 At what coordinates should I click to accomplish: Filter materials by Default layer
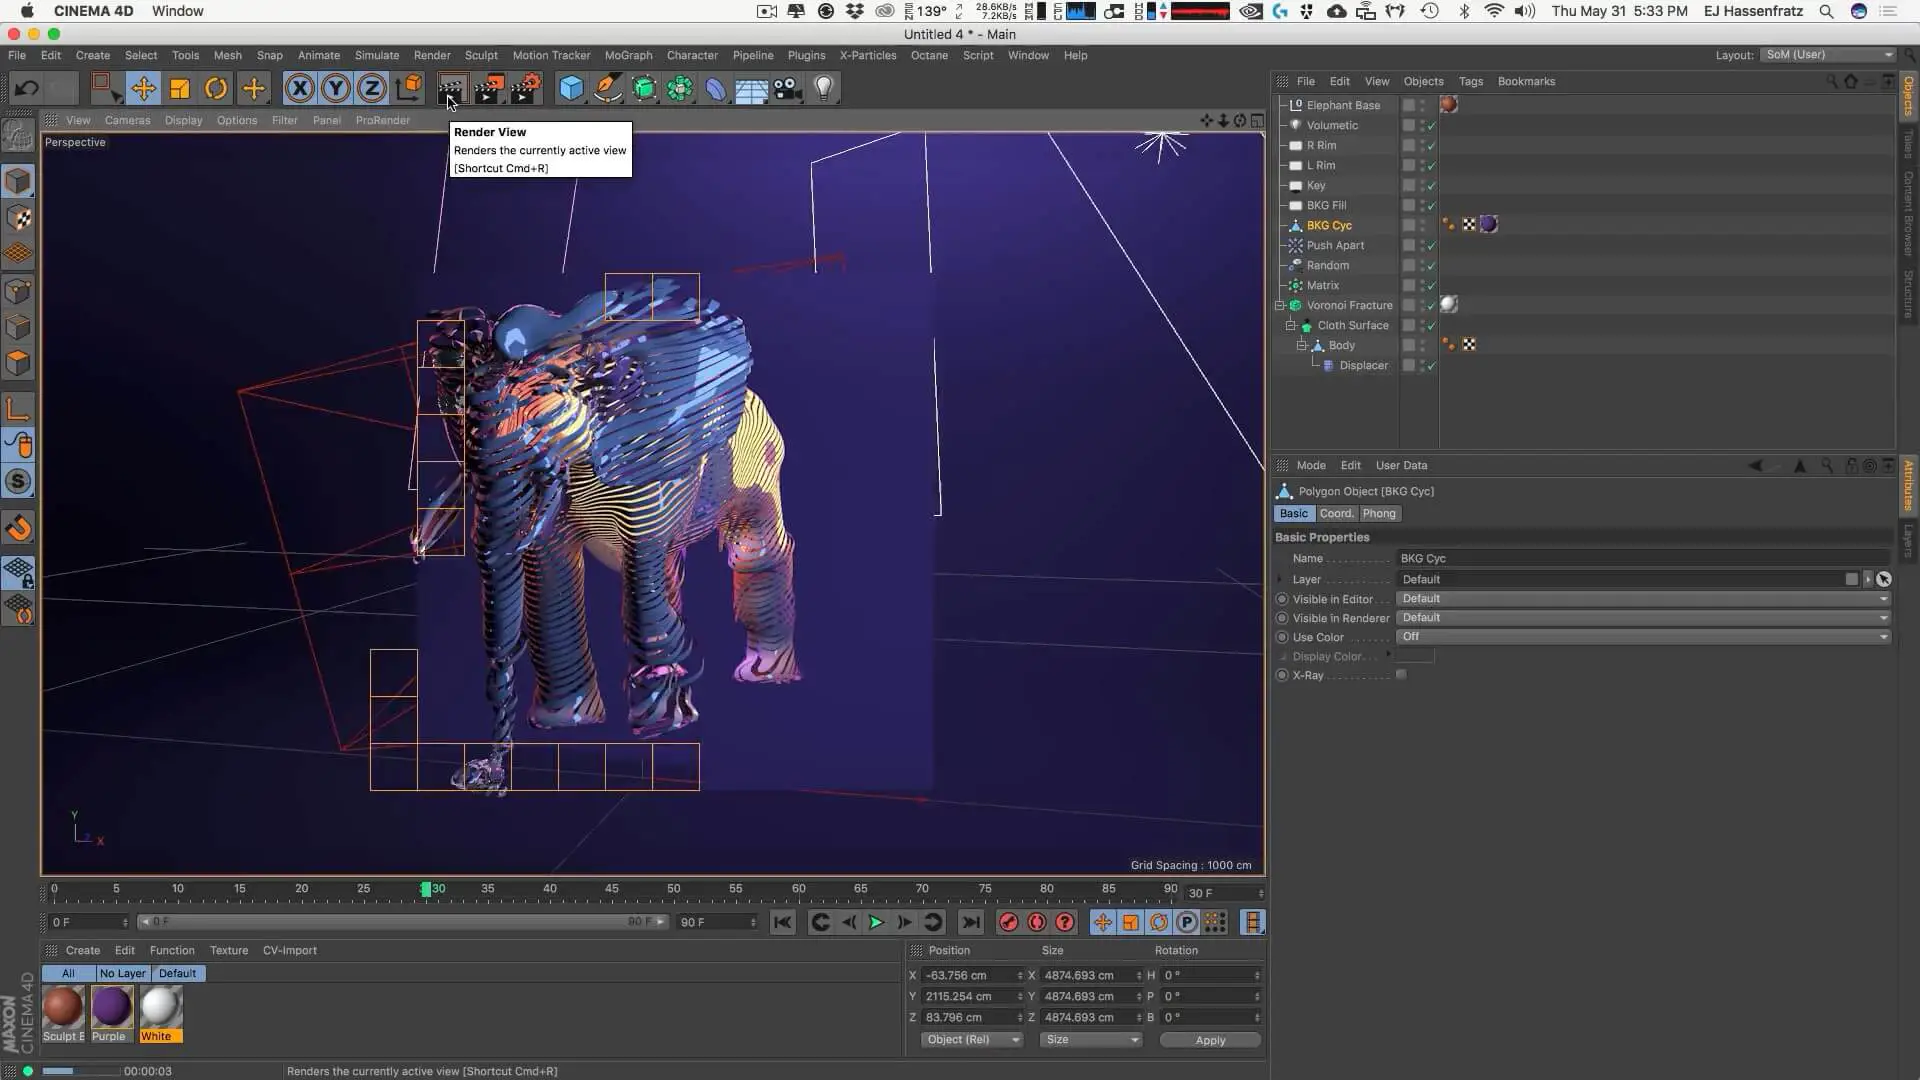click(x=178, y=973)
